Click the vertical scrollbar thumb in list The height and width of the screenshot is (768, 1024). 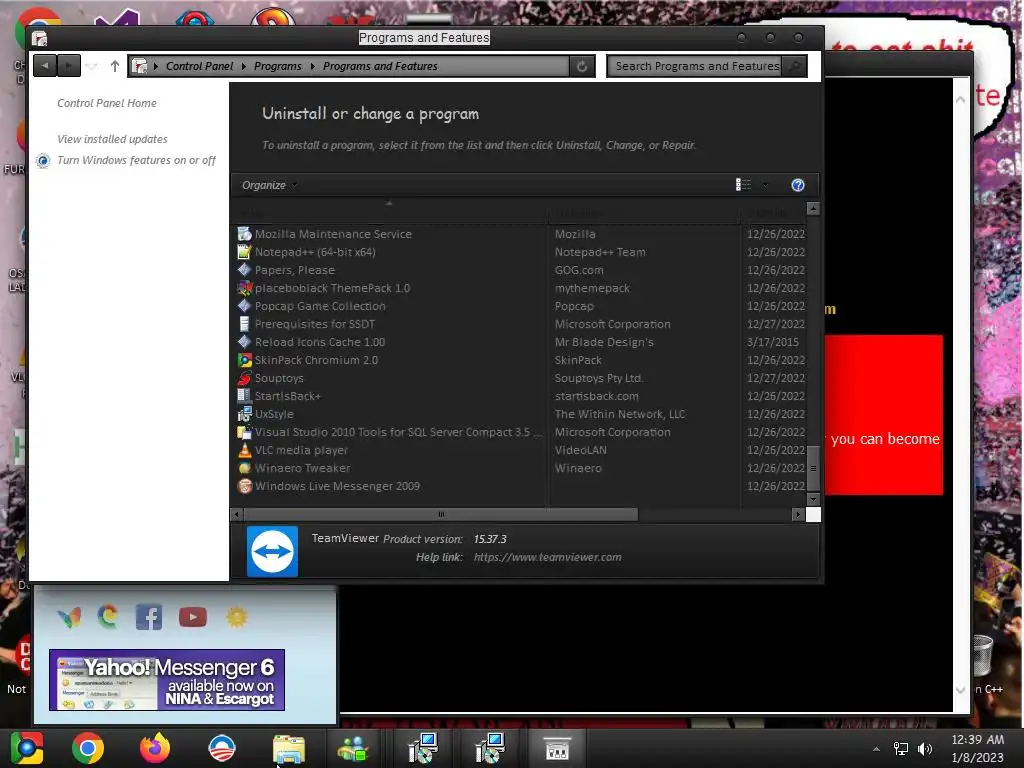(x=813, y=468)
